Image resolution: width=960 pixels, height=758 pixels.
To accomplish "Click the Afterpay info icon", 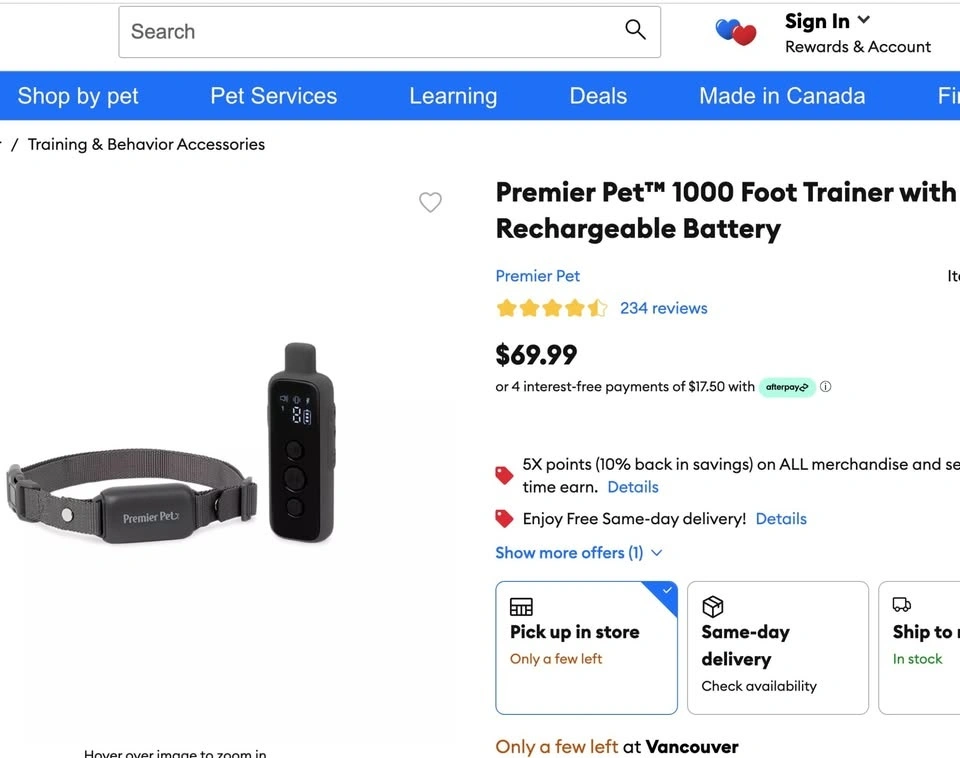I will click(x=826, y=387).
